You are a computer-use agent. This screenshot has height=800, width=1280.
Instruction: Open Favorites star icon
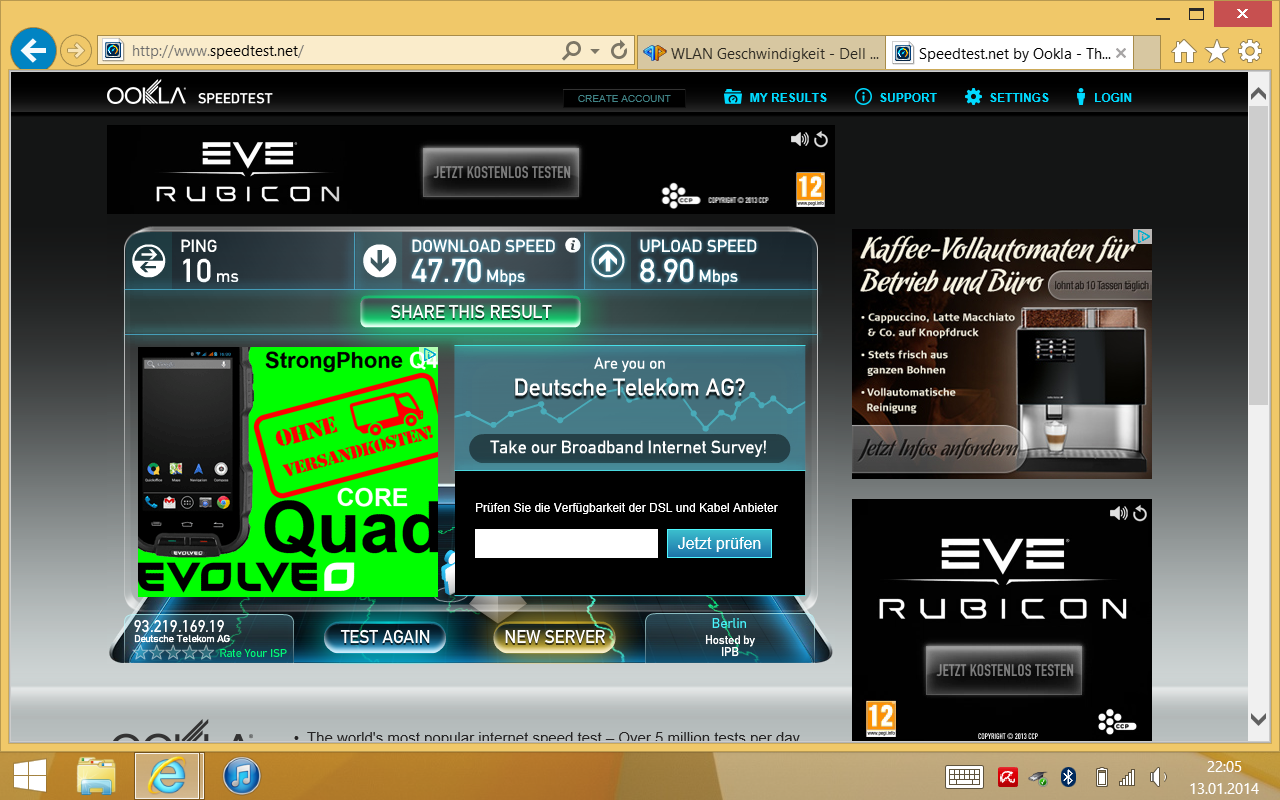tap(1217, 51)
